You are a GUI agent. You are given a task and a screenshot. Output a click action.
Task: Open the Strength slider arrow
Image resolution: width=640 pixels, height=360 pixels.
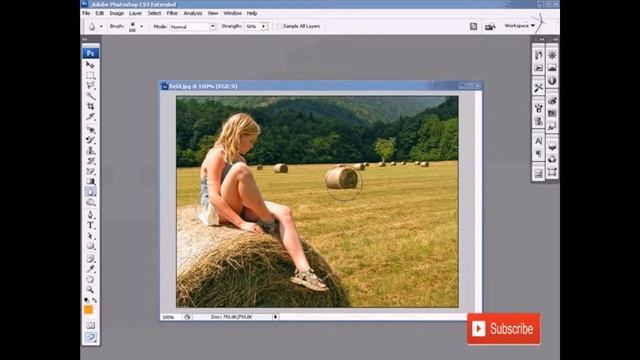point(264,27)
